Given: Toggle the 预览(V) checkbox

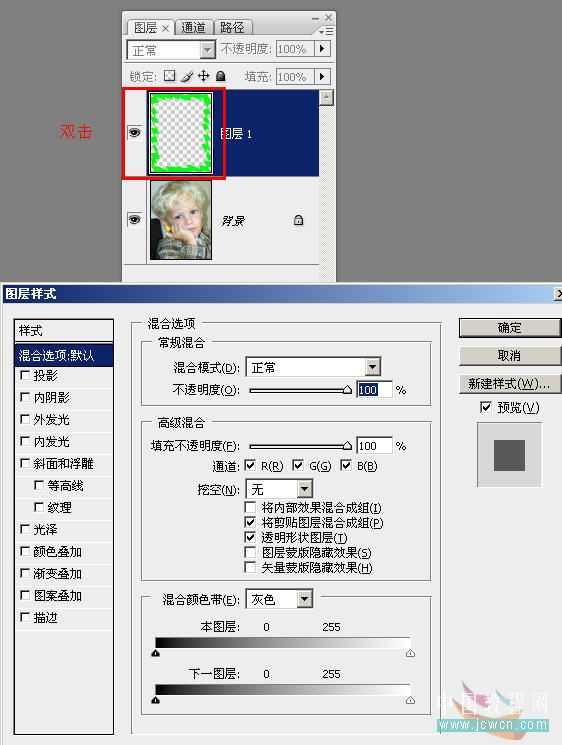Looking at the screenshot, I should [486, 407].
